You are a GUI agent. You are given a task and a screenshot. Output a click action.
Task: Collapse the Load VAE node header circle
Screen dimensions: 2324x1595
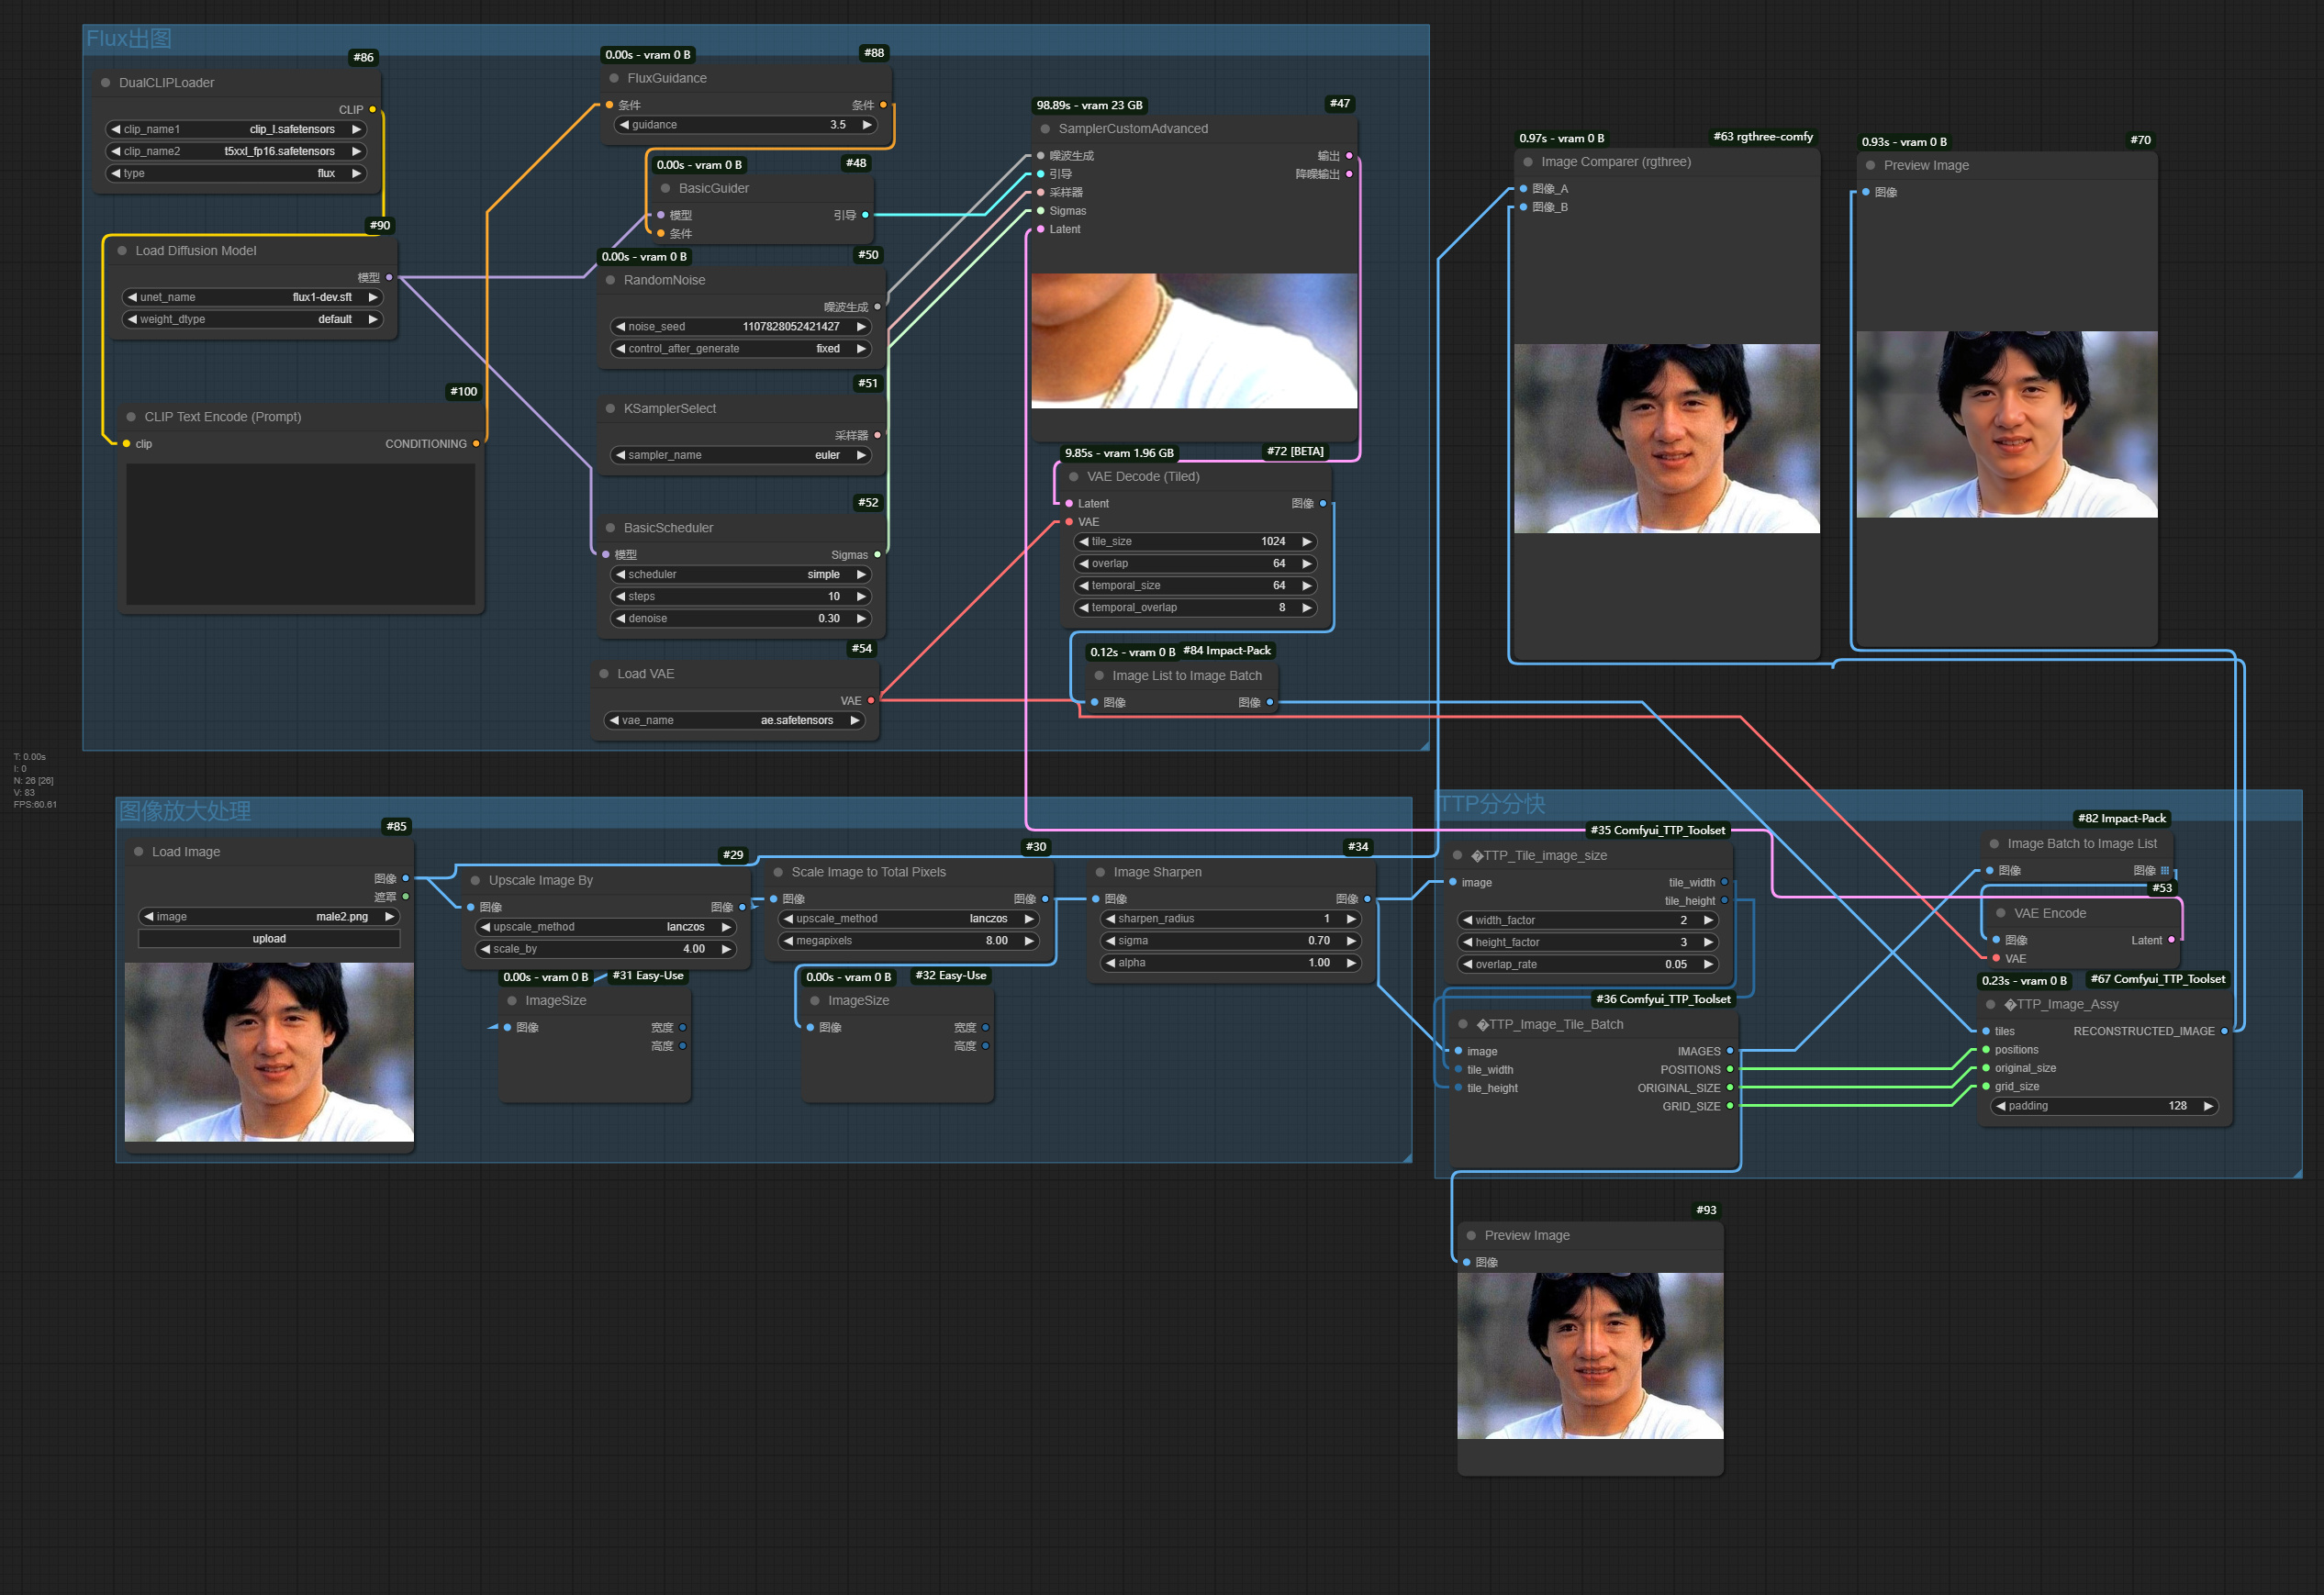pyautogui.click(x=603, y=673)
